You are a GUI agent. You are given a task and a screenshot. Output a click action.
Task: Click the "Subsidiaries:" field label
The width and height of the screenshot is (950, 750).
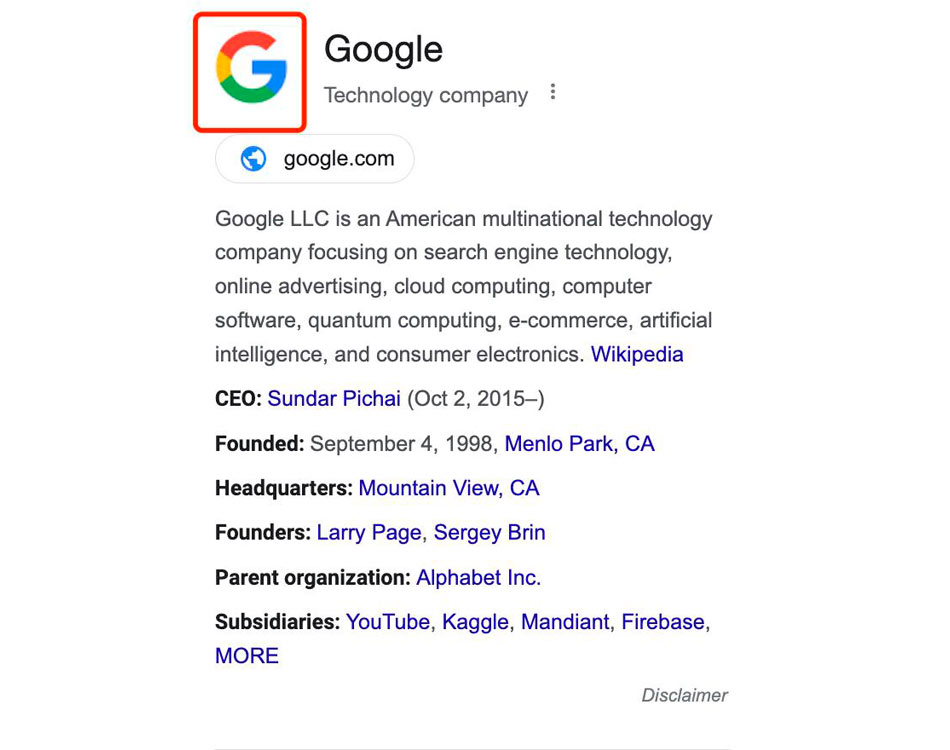click(277, 622)
